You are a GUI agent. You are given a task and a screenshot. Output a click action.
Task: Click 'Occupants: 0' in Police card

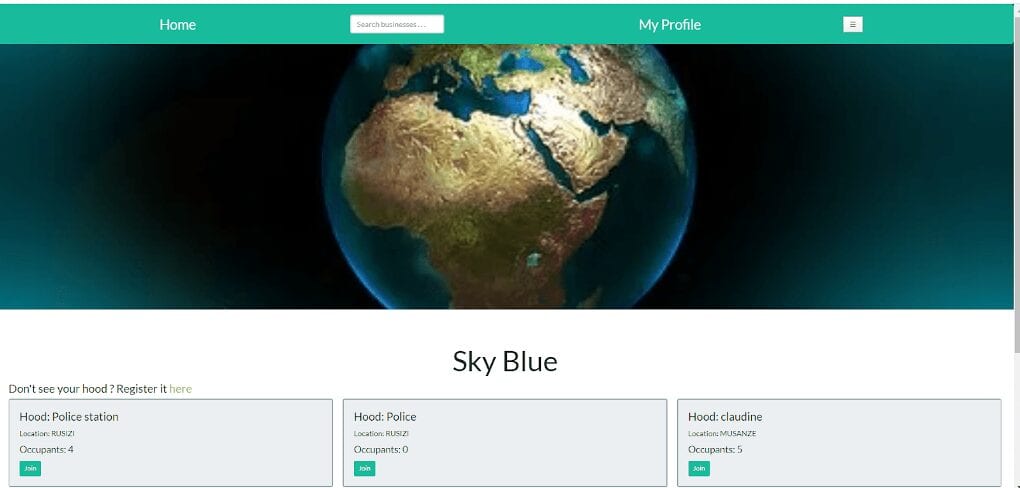coord(381,449)
